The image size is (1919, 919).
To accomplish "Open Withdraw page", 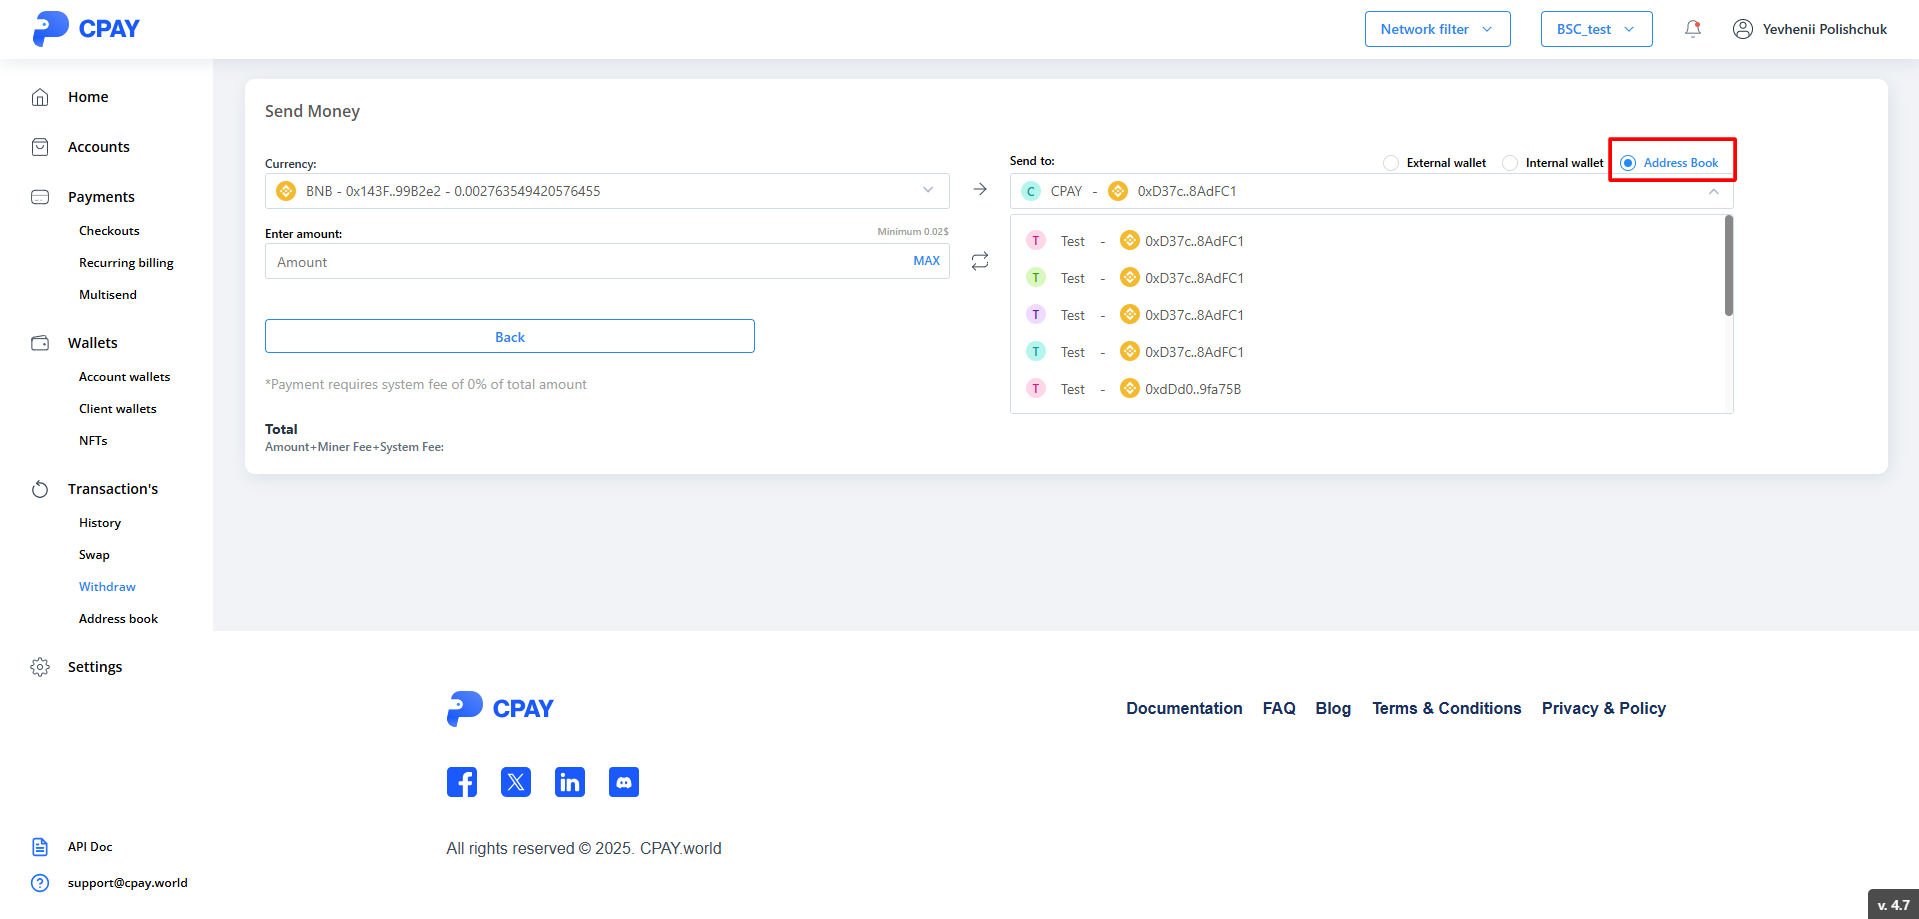I will (107, 587).
